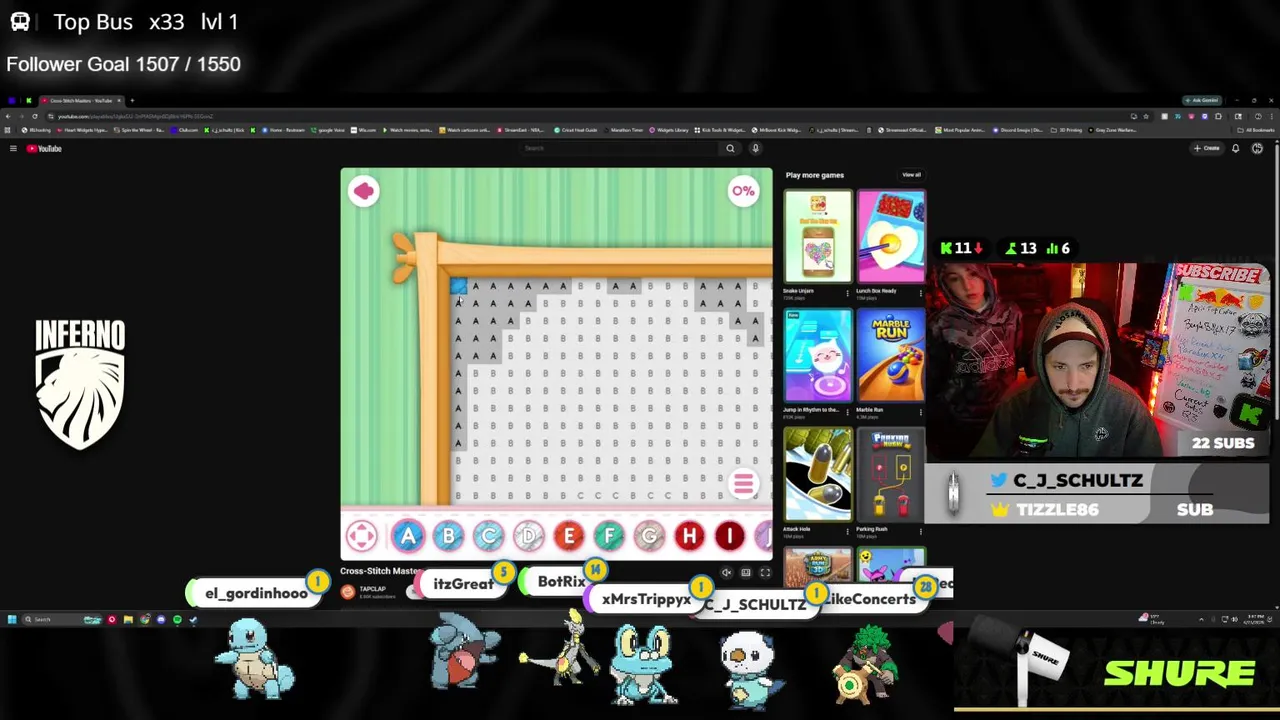Click the 0% progress indicator
The width and height of the screenshot is (1280, 720).
click(743, 191)
